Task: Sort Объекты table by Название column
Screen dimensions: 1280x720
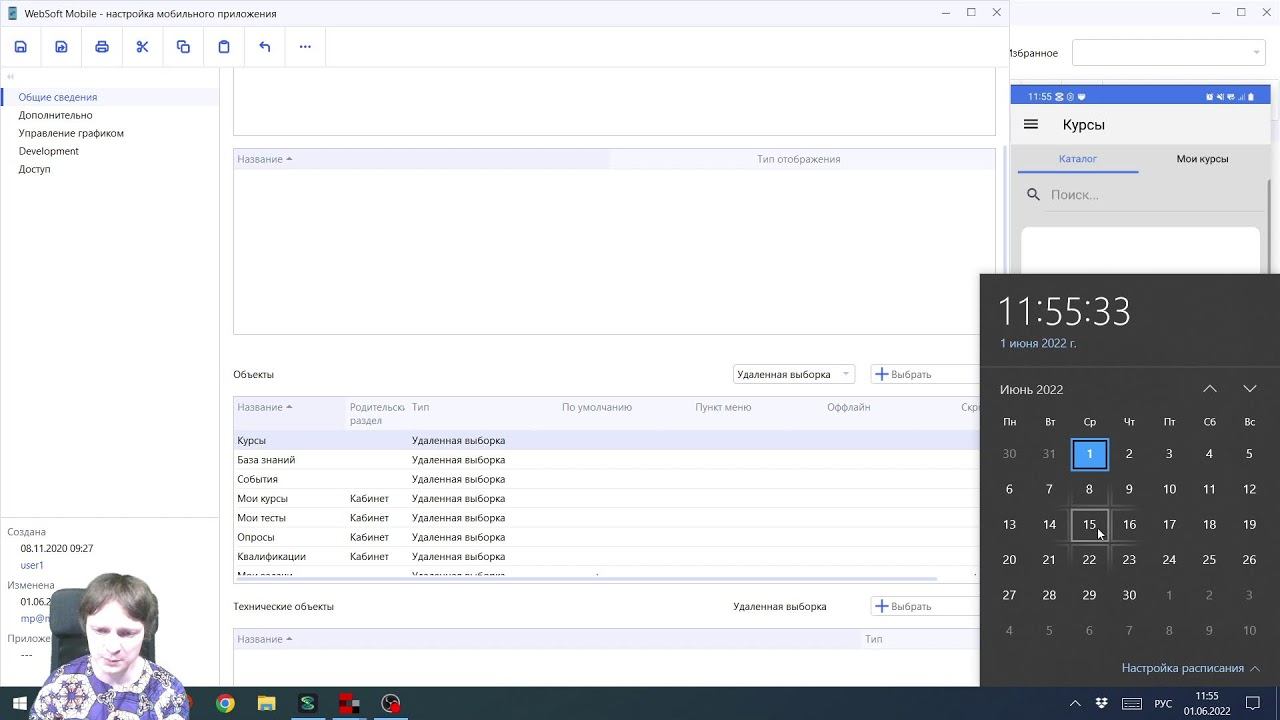Action: 264,407
